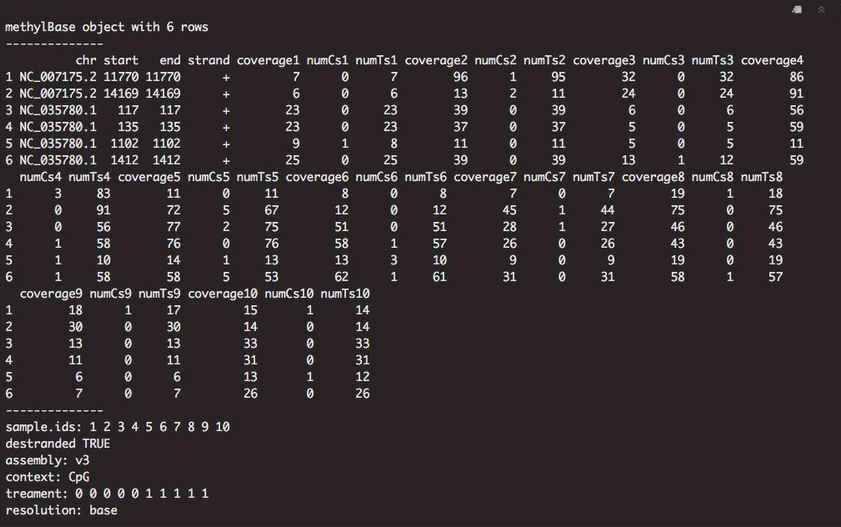This screenshot has height=527, width=841.
Task: Click the 'chr' column header
Action: tap(86, 60)
